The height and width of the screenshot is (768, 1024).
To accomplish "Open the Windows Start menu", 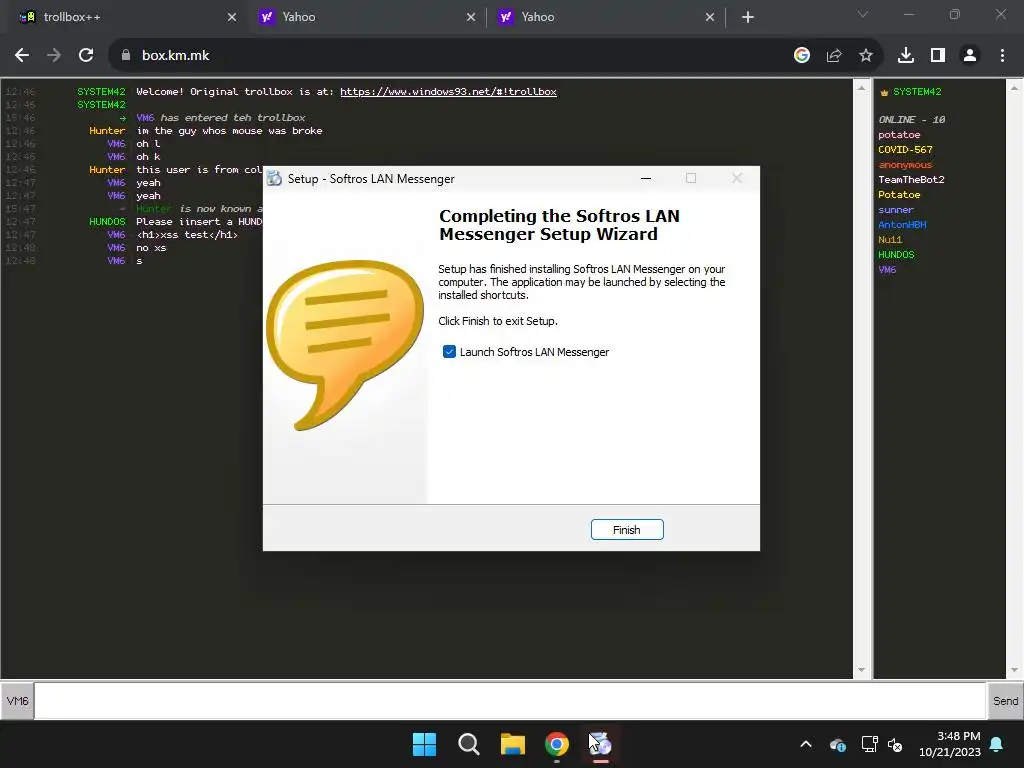I will [424, 744].
